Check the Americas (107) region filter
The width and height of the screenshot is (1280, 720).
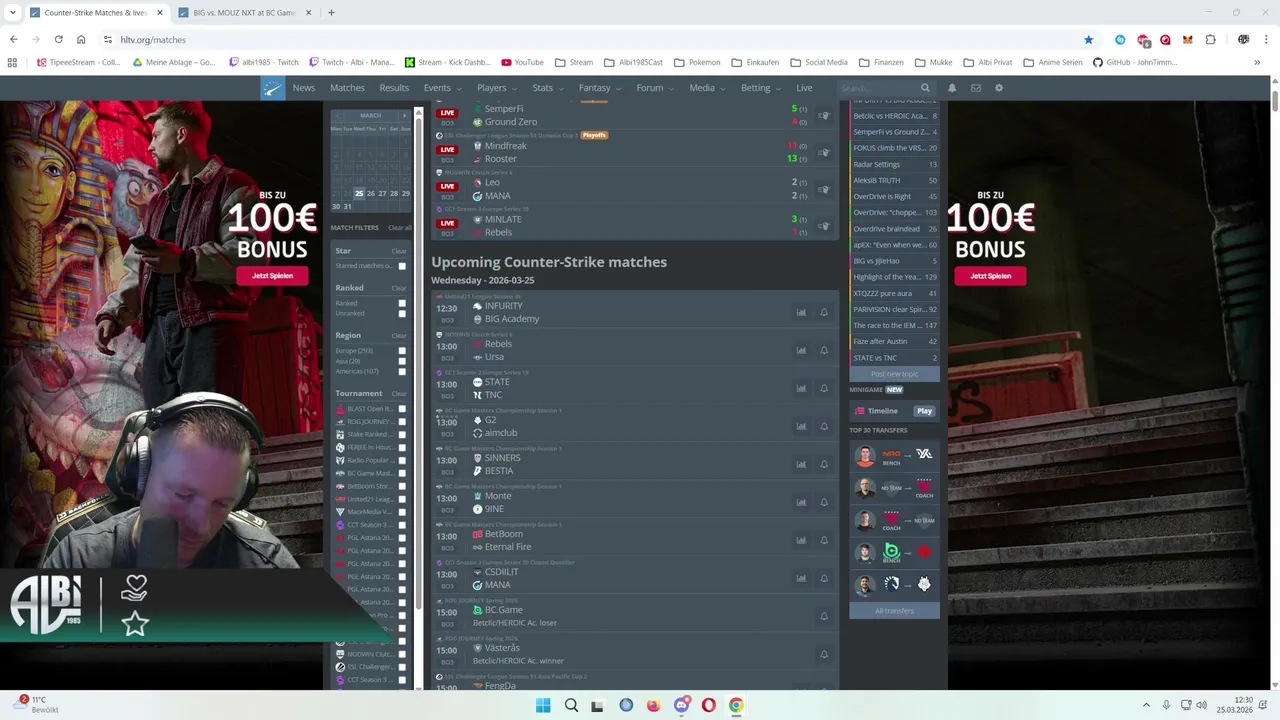[402, 371]
